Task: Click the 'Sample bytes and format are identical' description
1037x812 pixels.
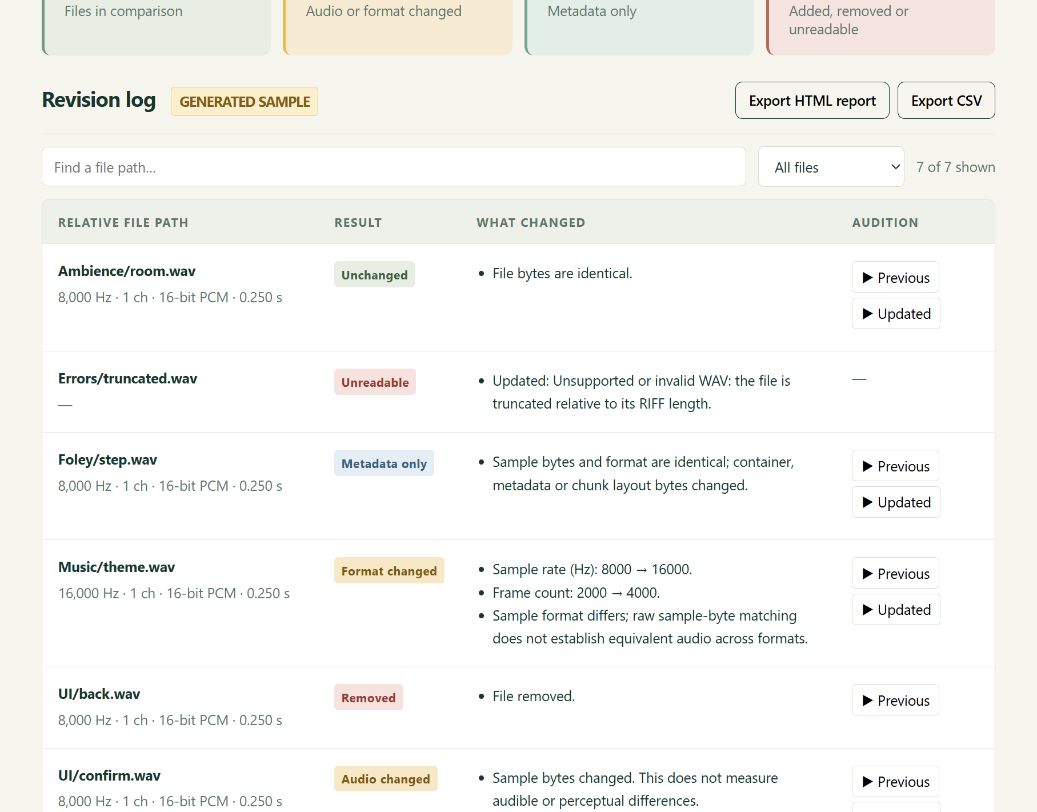Action: pyautogui.click(x=643, y=473)
